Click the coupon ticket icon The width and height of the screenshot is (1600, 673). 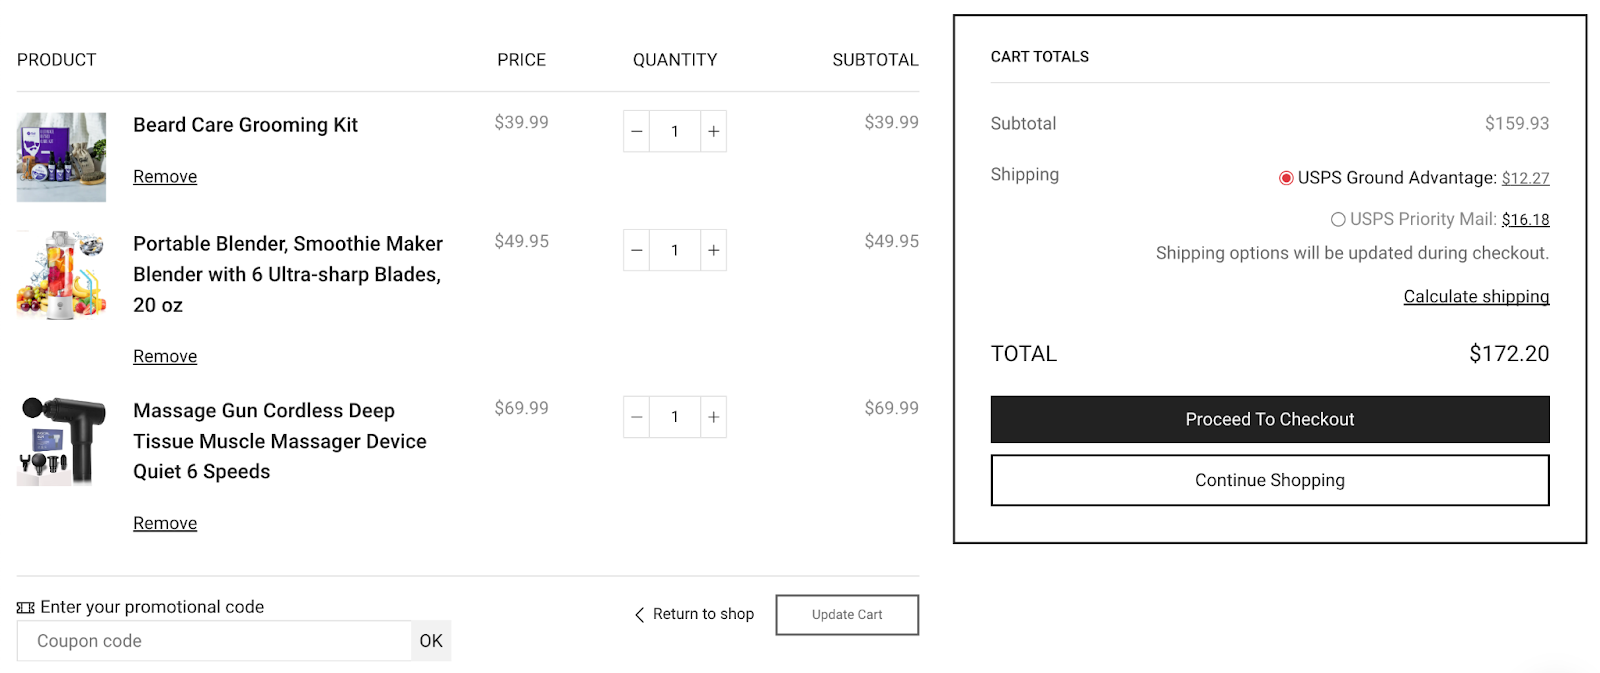(25, 607)
